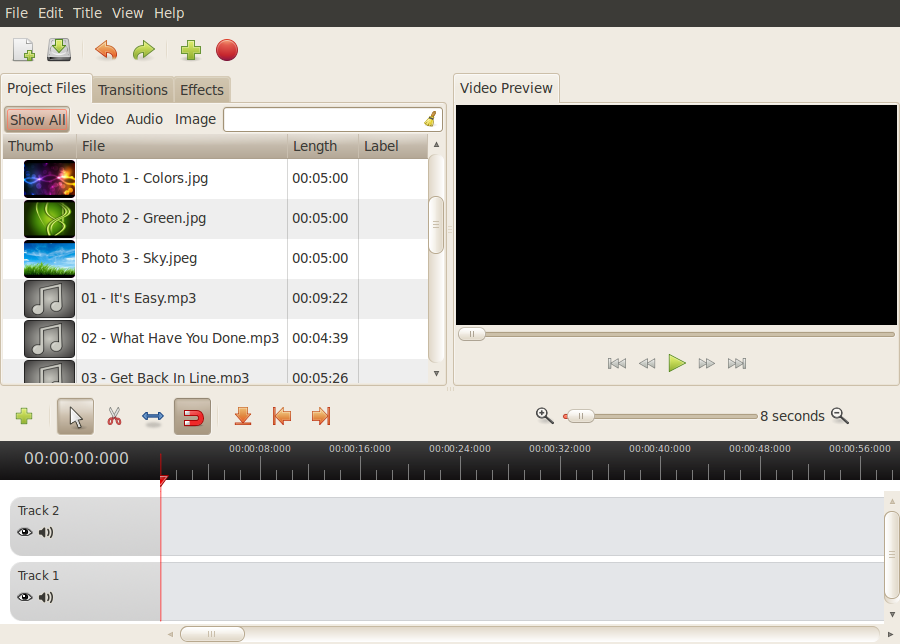Click the timeline zoom slider
Viewport: 900px width, 644px height.
pyautogui.click(x=660, y=416)
